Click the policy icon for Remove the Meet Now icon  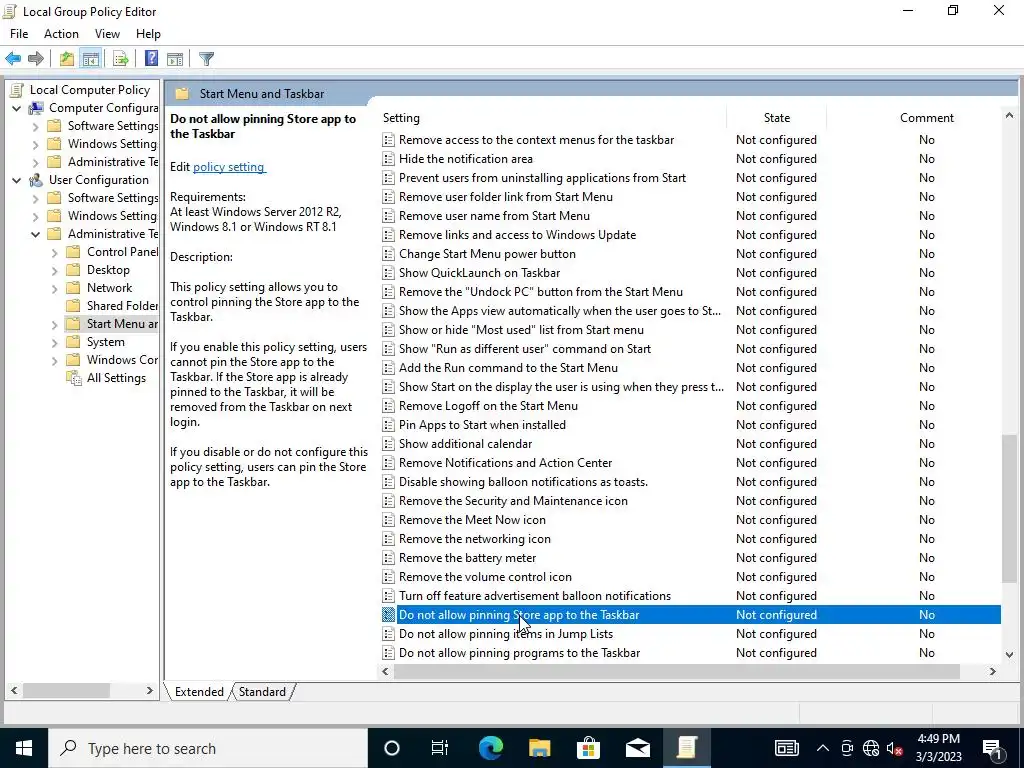(388, 520)
